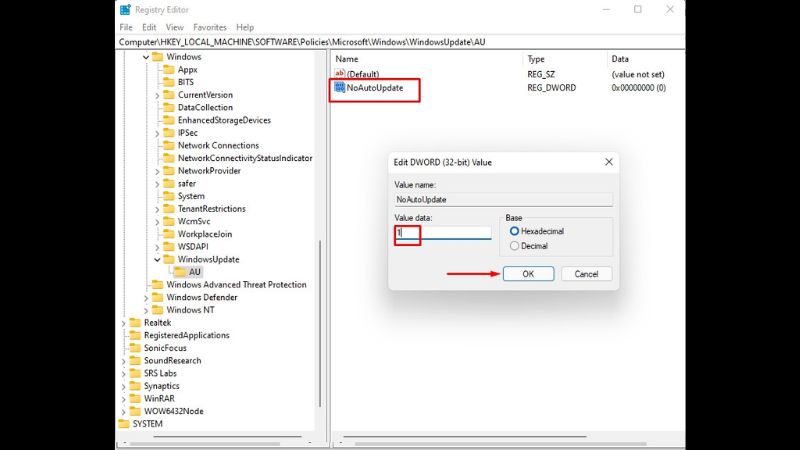Select the Appx folder icon
Viewport: 800px width, 450px height.
(x=169, y=69)
